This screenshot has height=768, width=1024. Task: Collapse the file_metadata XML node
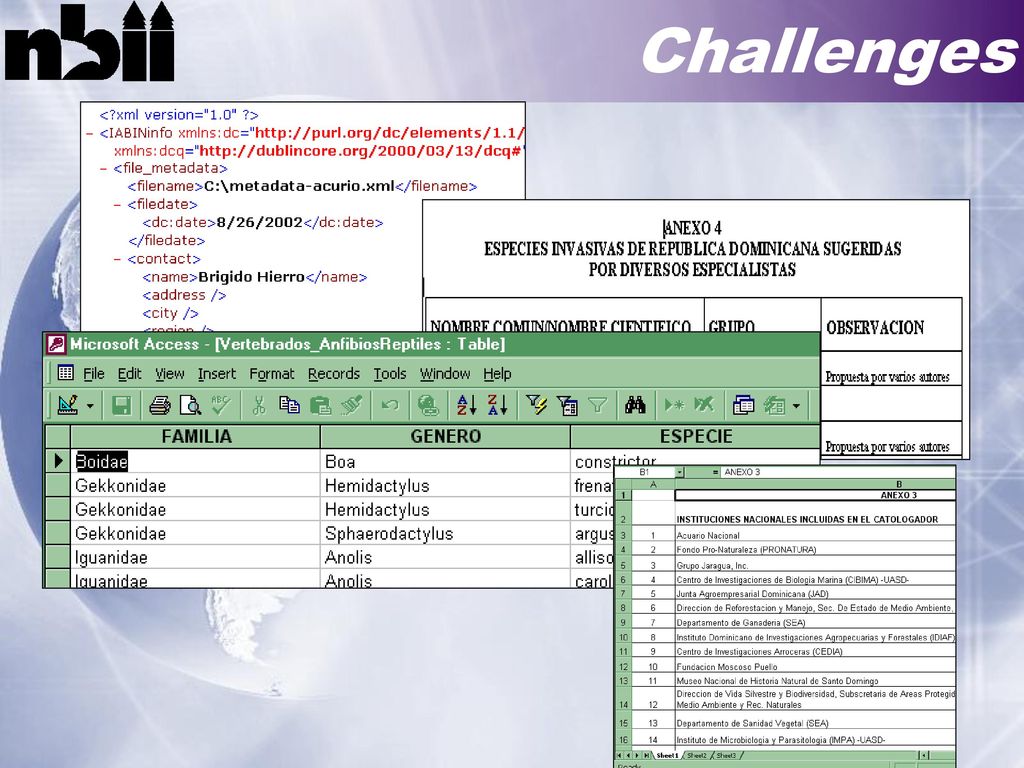103,169
